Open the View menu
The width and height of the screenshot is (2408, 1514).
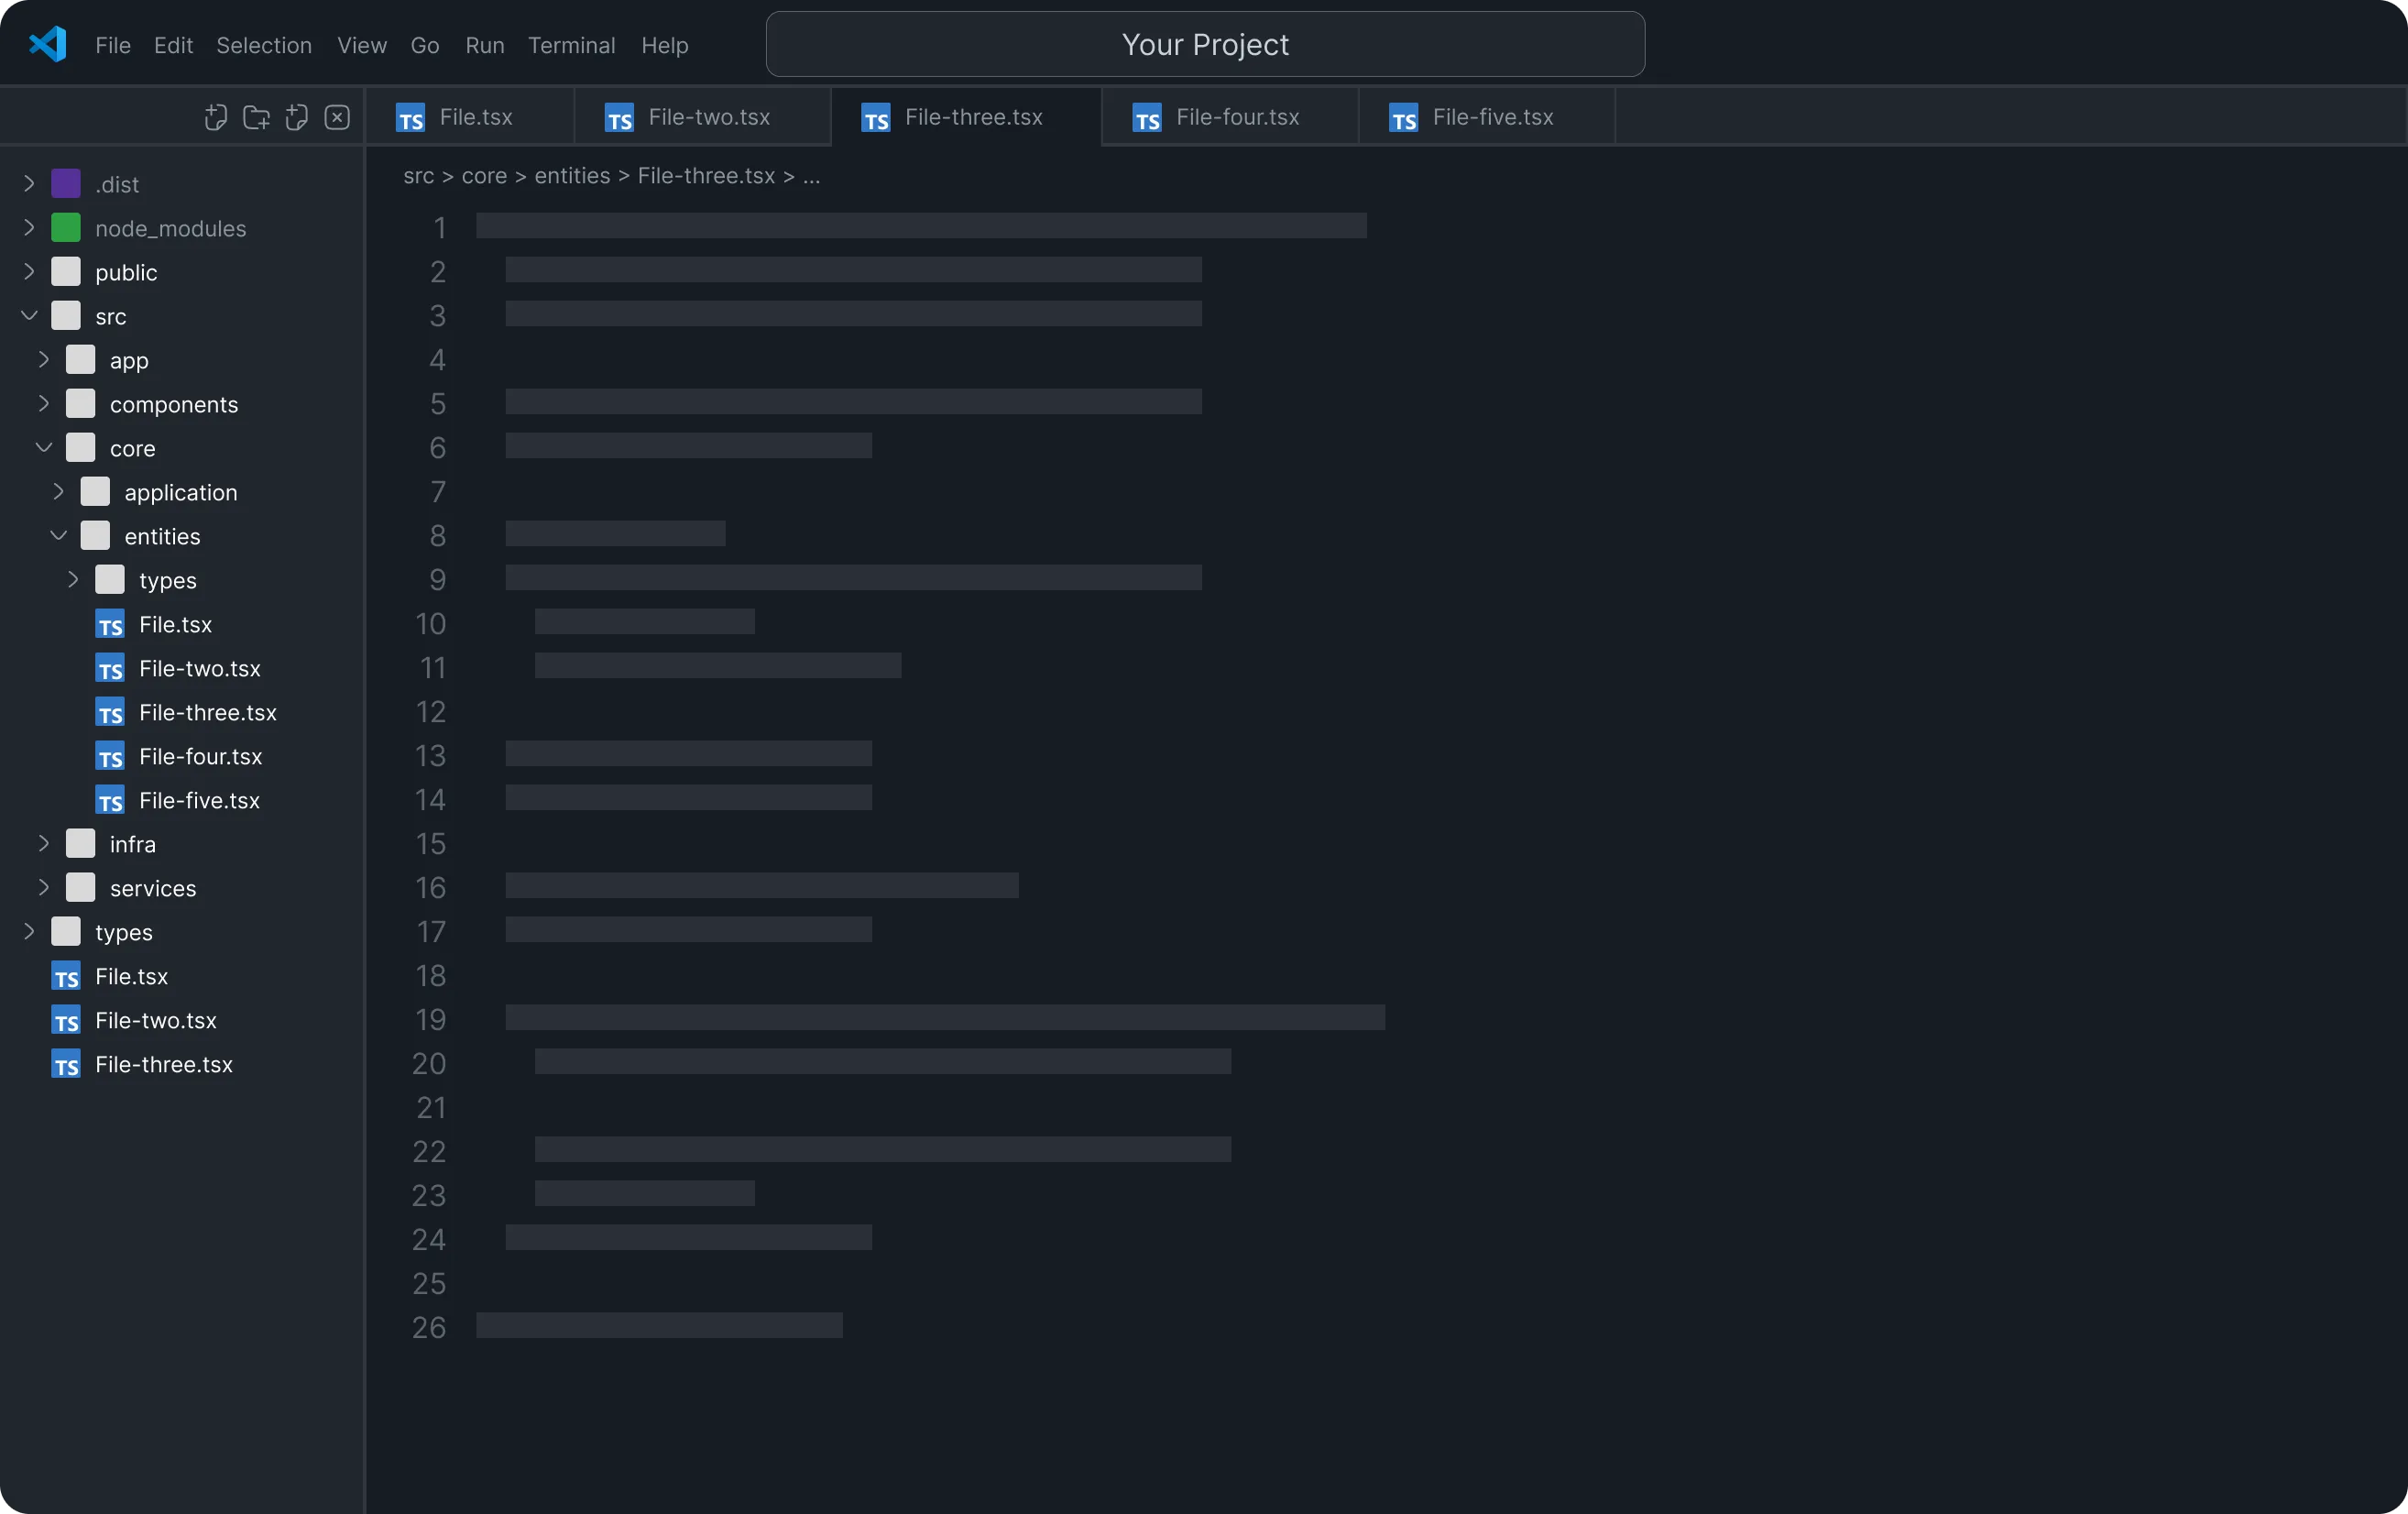coord(362,45)
